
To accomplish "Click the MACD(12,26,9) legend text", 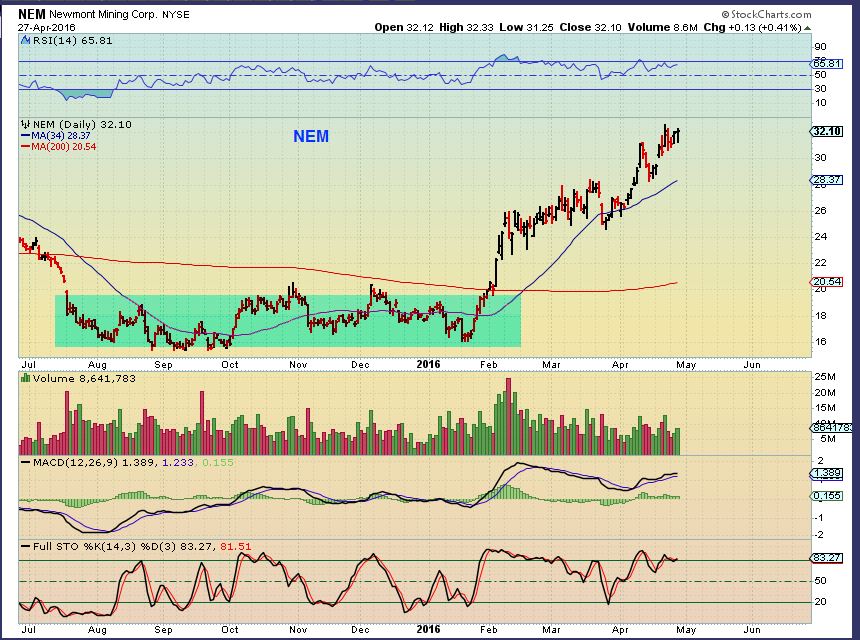I will [75, 462].
